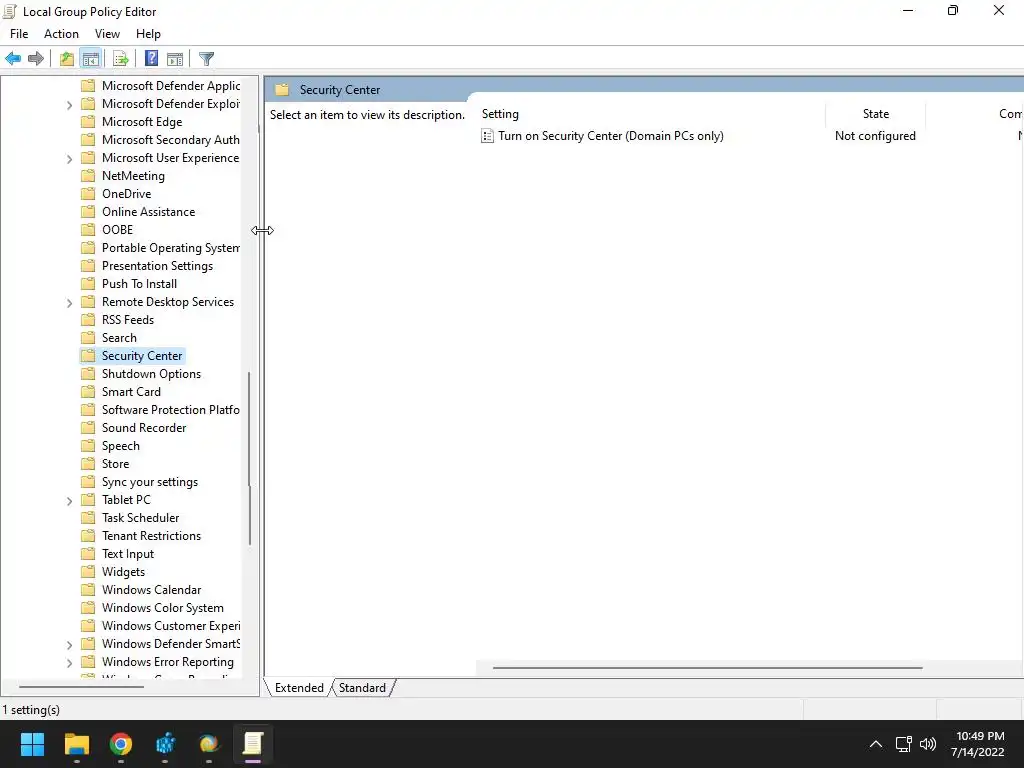
Task: Open the Help toolbar icon
Action: 152,59
